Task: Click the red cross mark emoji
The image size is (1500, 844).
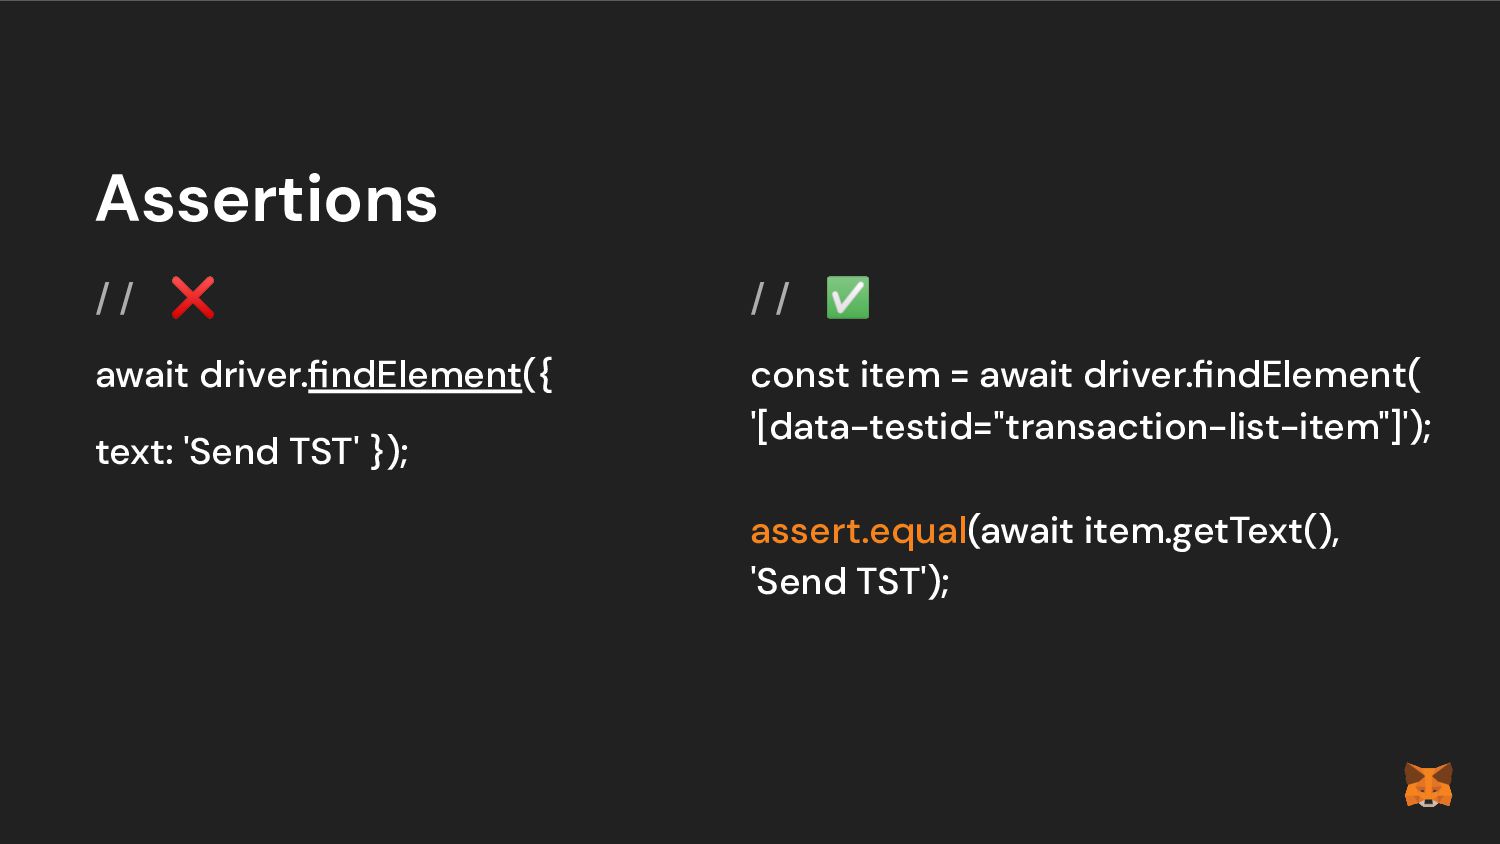Action: click(x=193, y=298)
